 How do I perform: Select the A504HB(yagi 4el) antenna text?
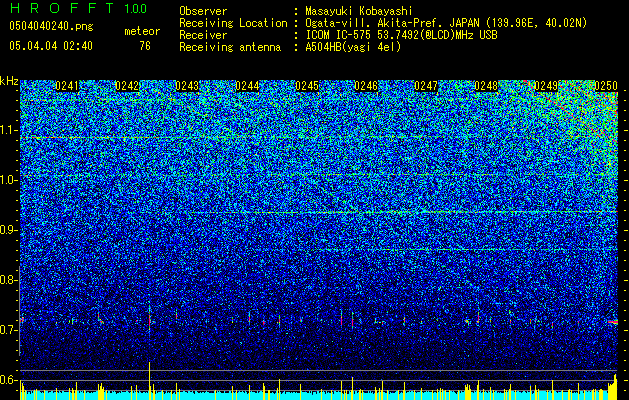click(353, 47)
